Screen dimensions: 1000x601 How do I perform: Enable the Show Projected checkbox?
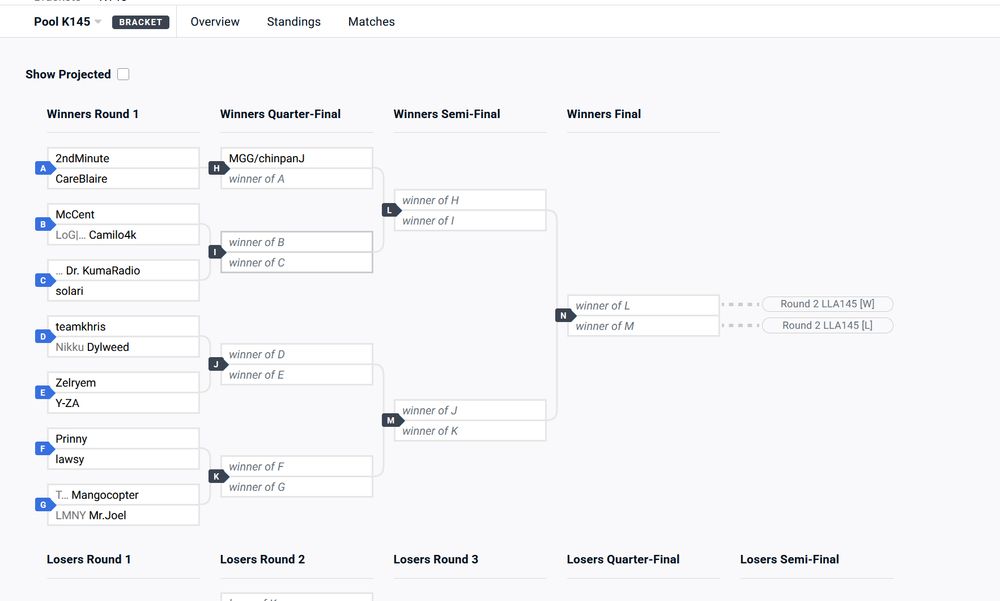pos(123,74)
